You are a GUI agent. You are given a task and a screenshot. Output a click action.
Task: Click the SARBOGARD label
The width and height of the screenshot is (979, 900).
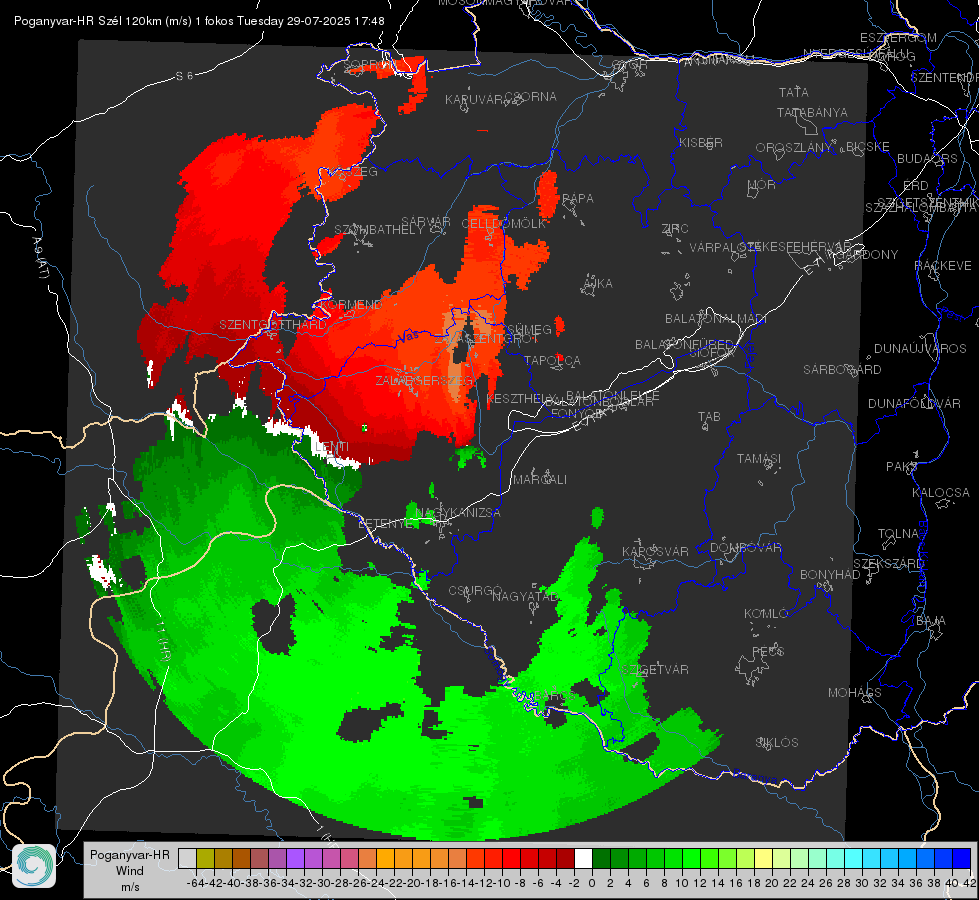(x=842, y=370)
